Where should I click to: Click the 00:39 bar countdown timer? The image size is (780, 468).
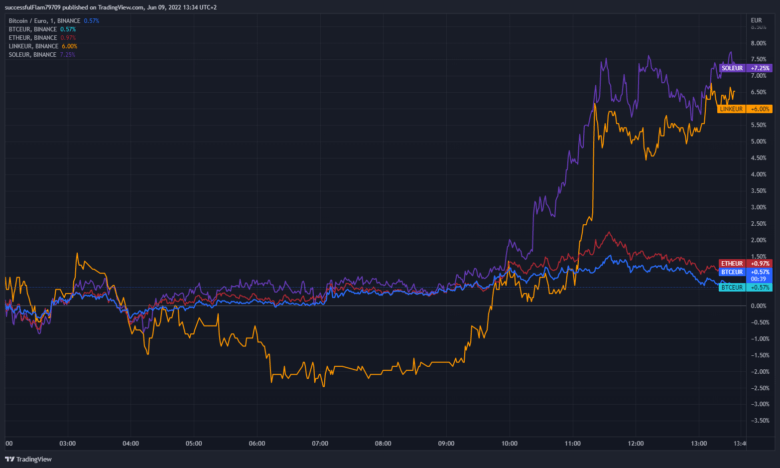758,279
